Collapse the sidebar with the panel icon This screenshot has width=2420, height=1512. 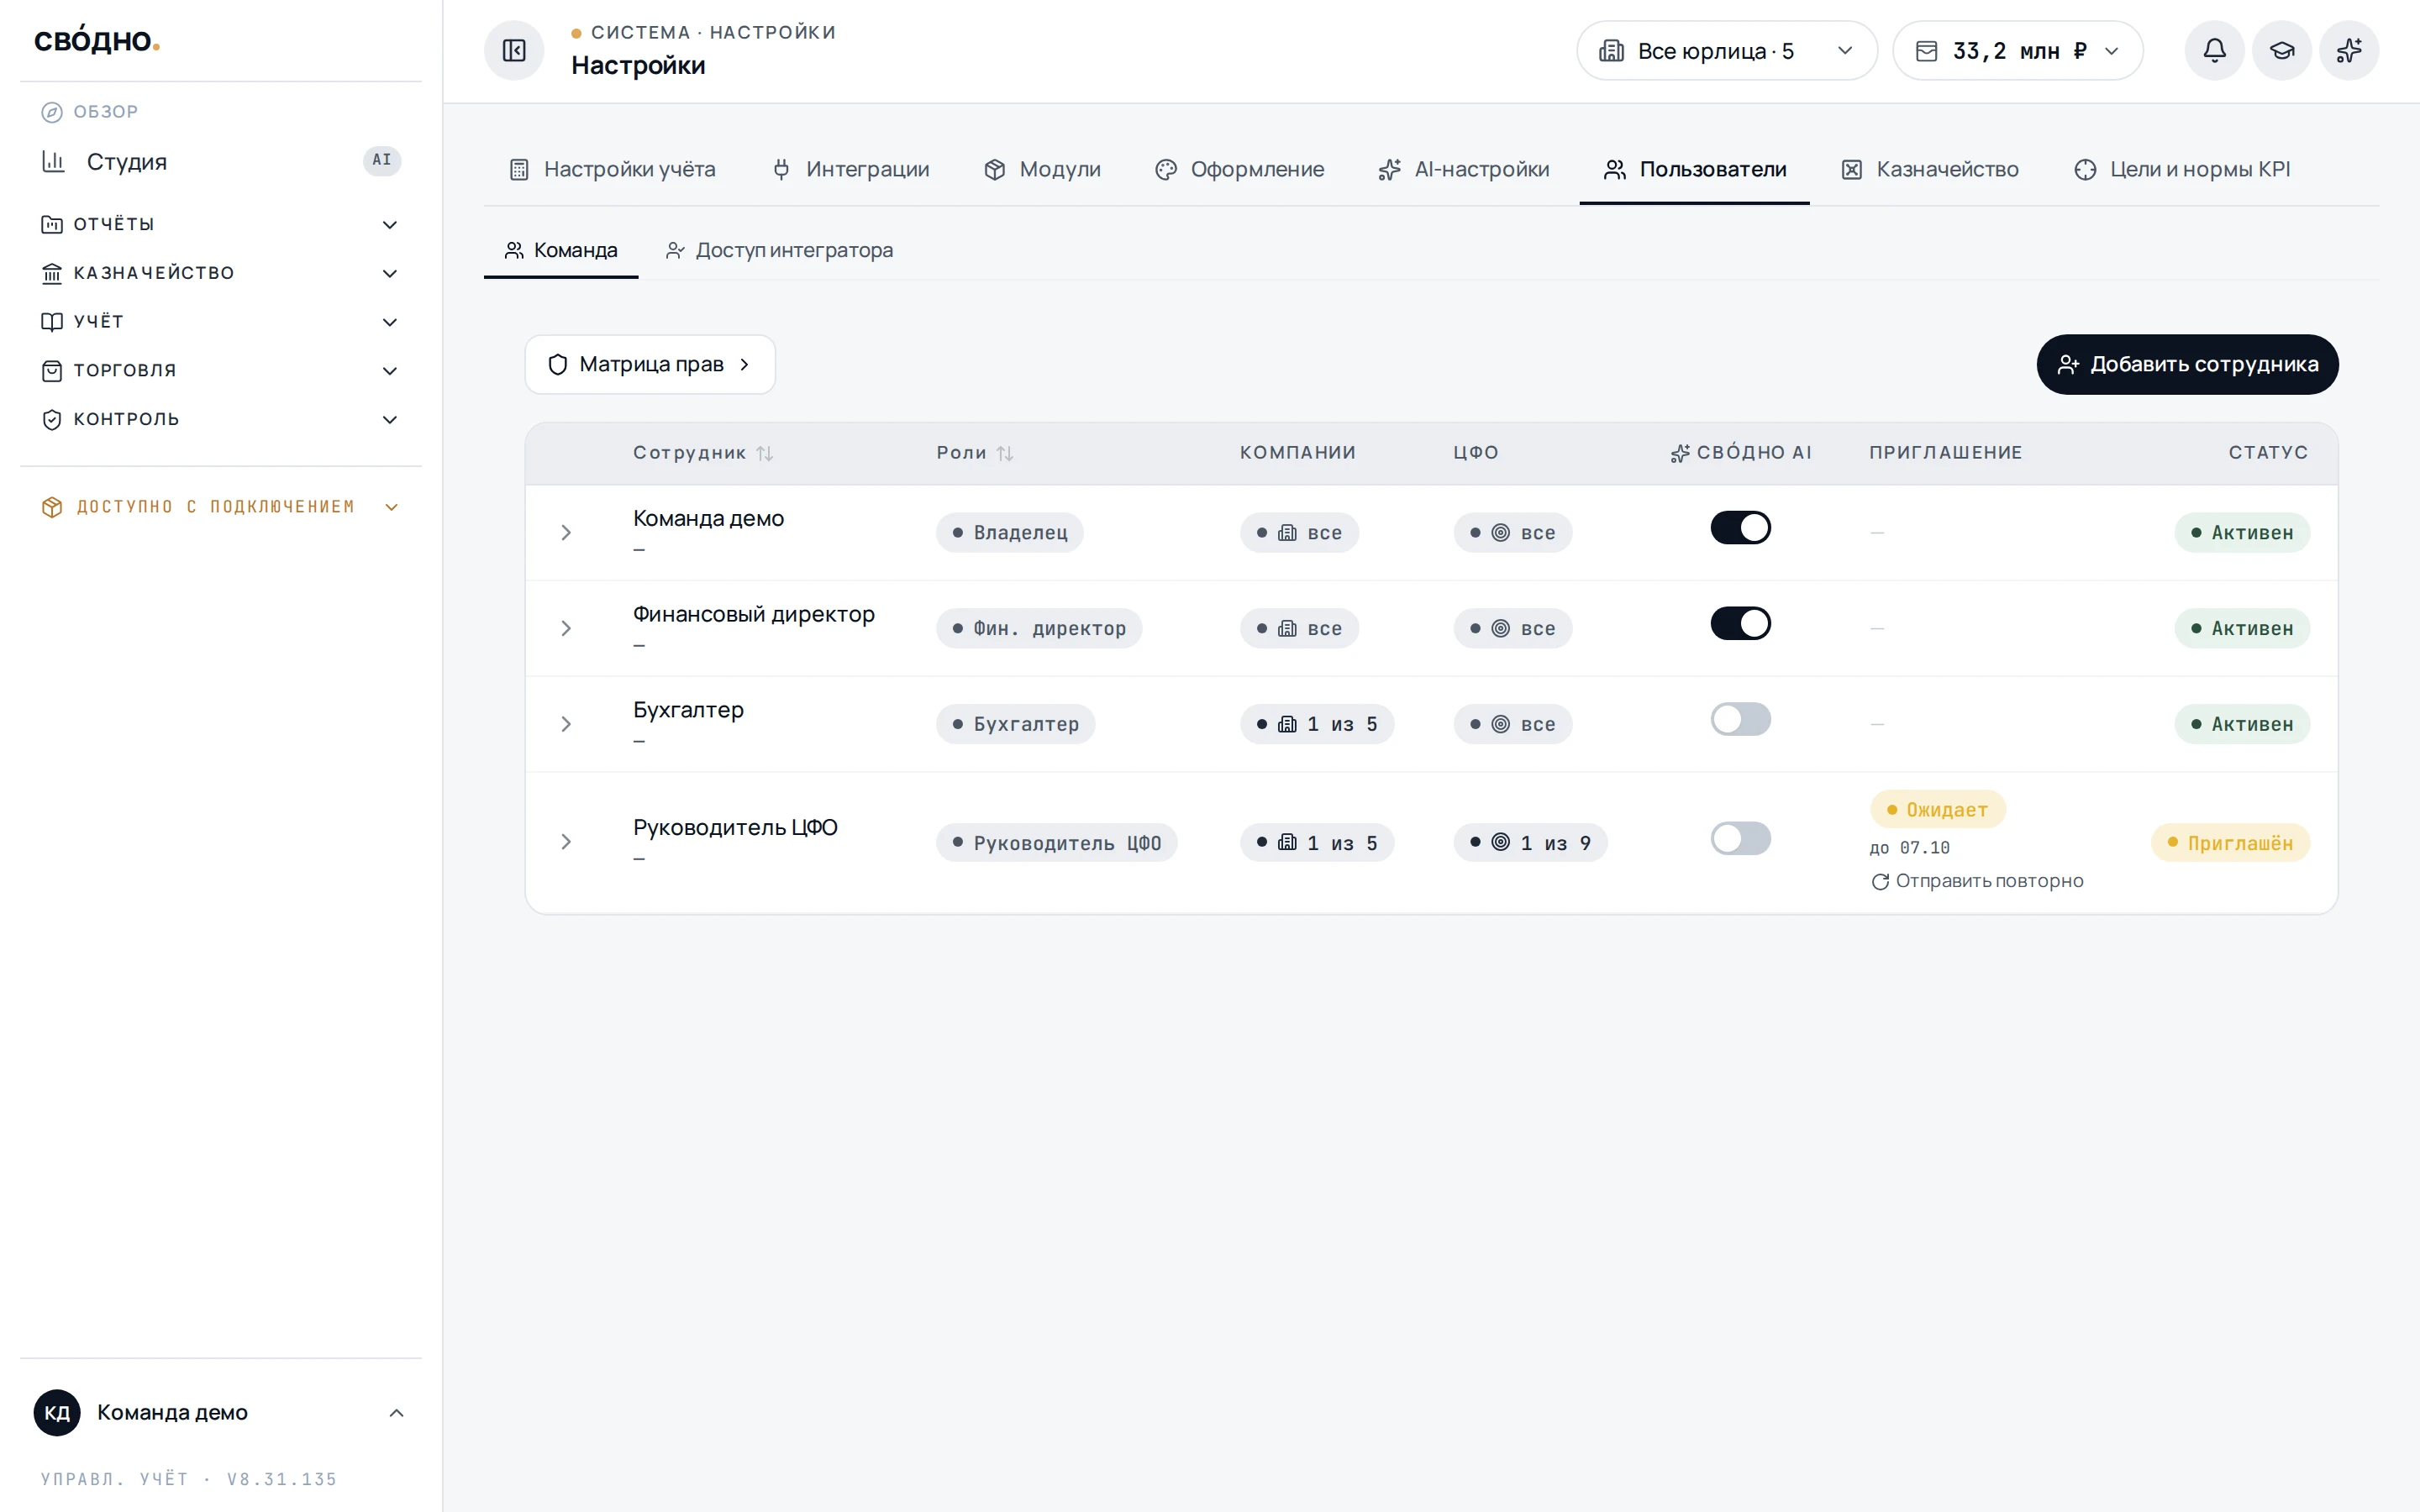click(x=514, y=50)
